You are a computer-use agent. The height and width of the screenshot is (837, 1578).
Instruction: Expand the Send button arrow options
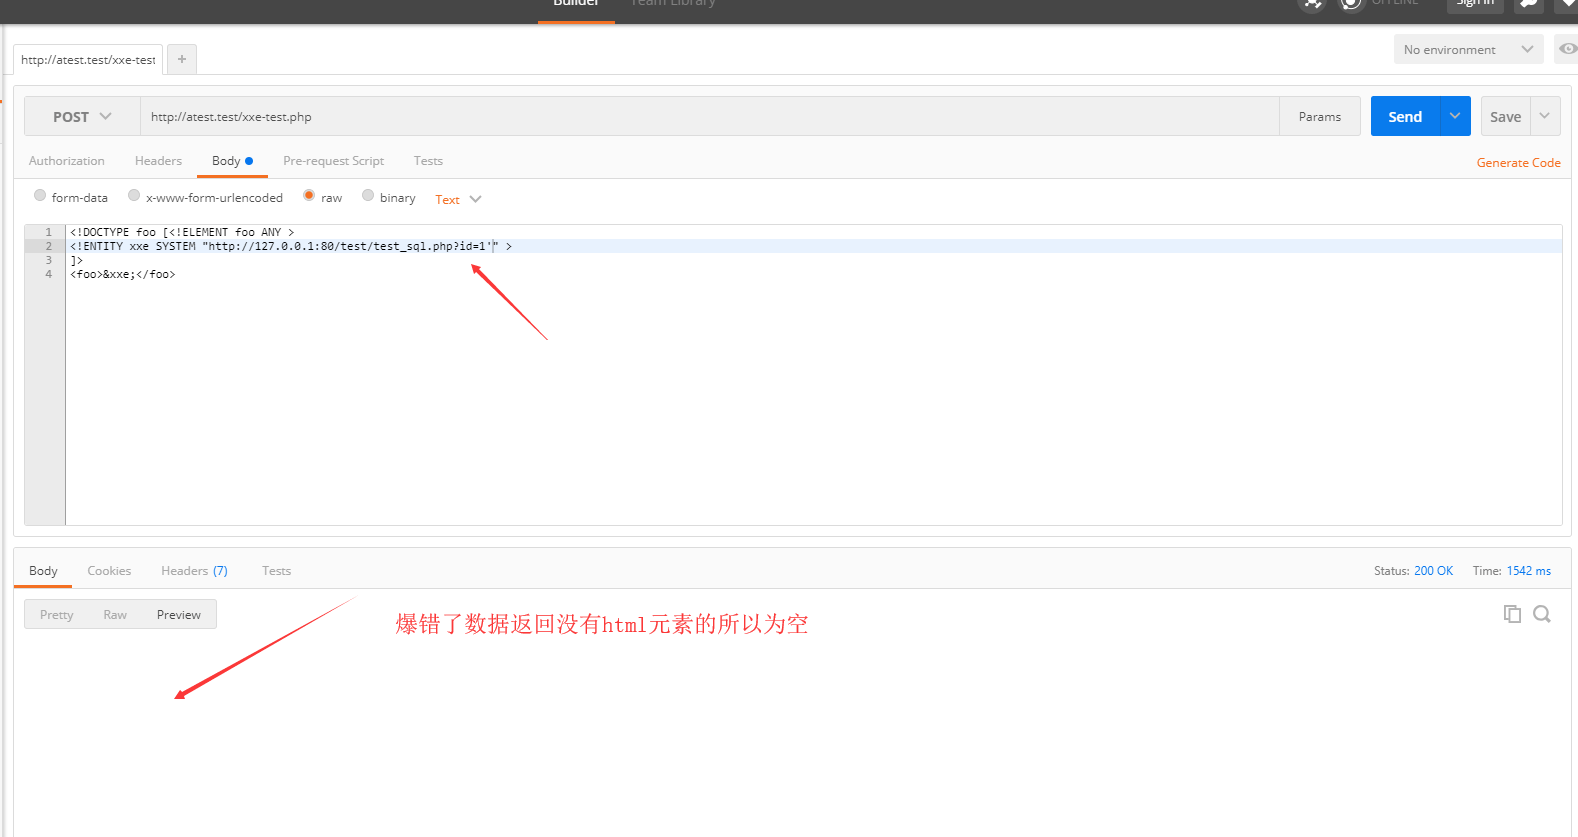point(1455,116)
